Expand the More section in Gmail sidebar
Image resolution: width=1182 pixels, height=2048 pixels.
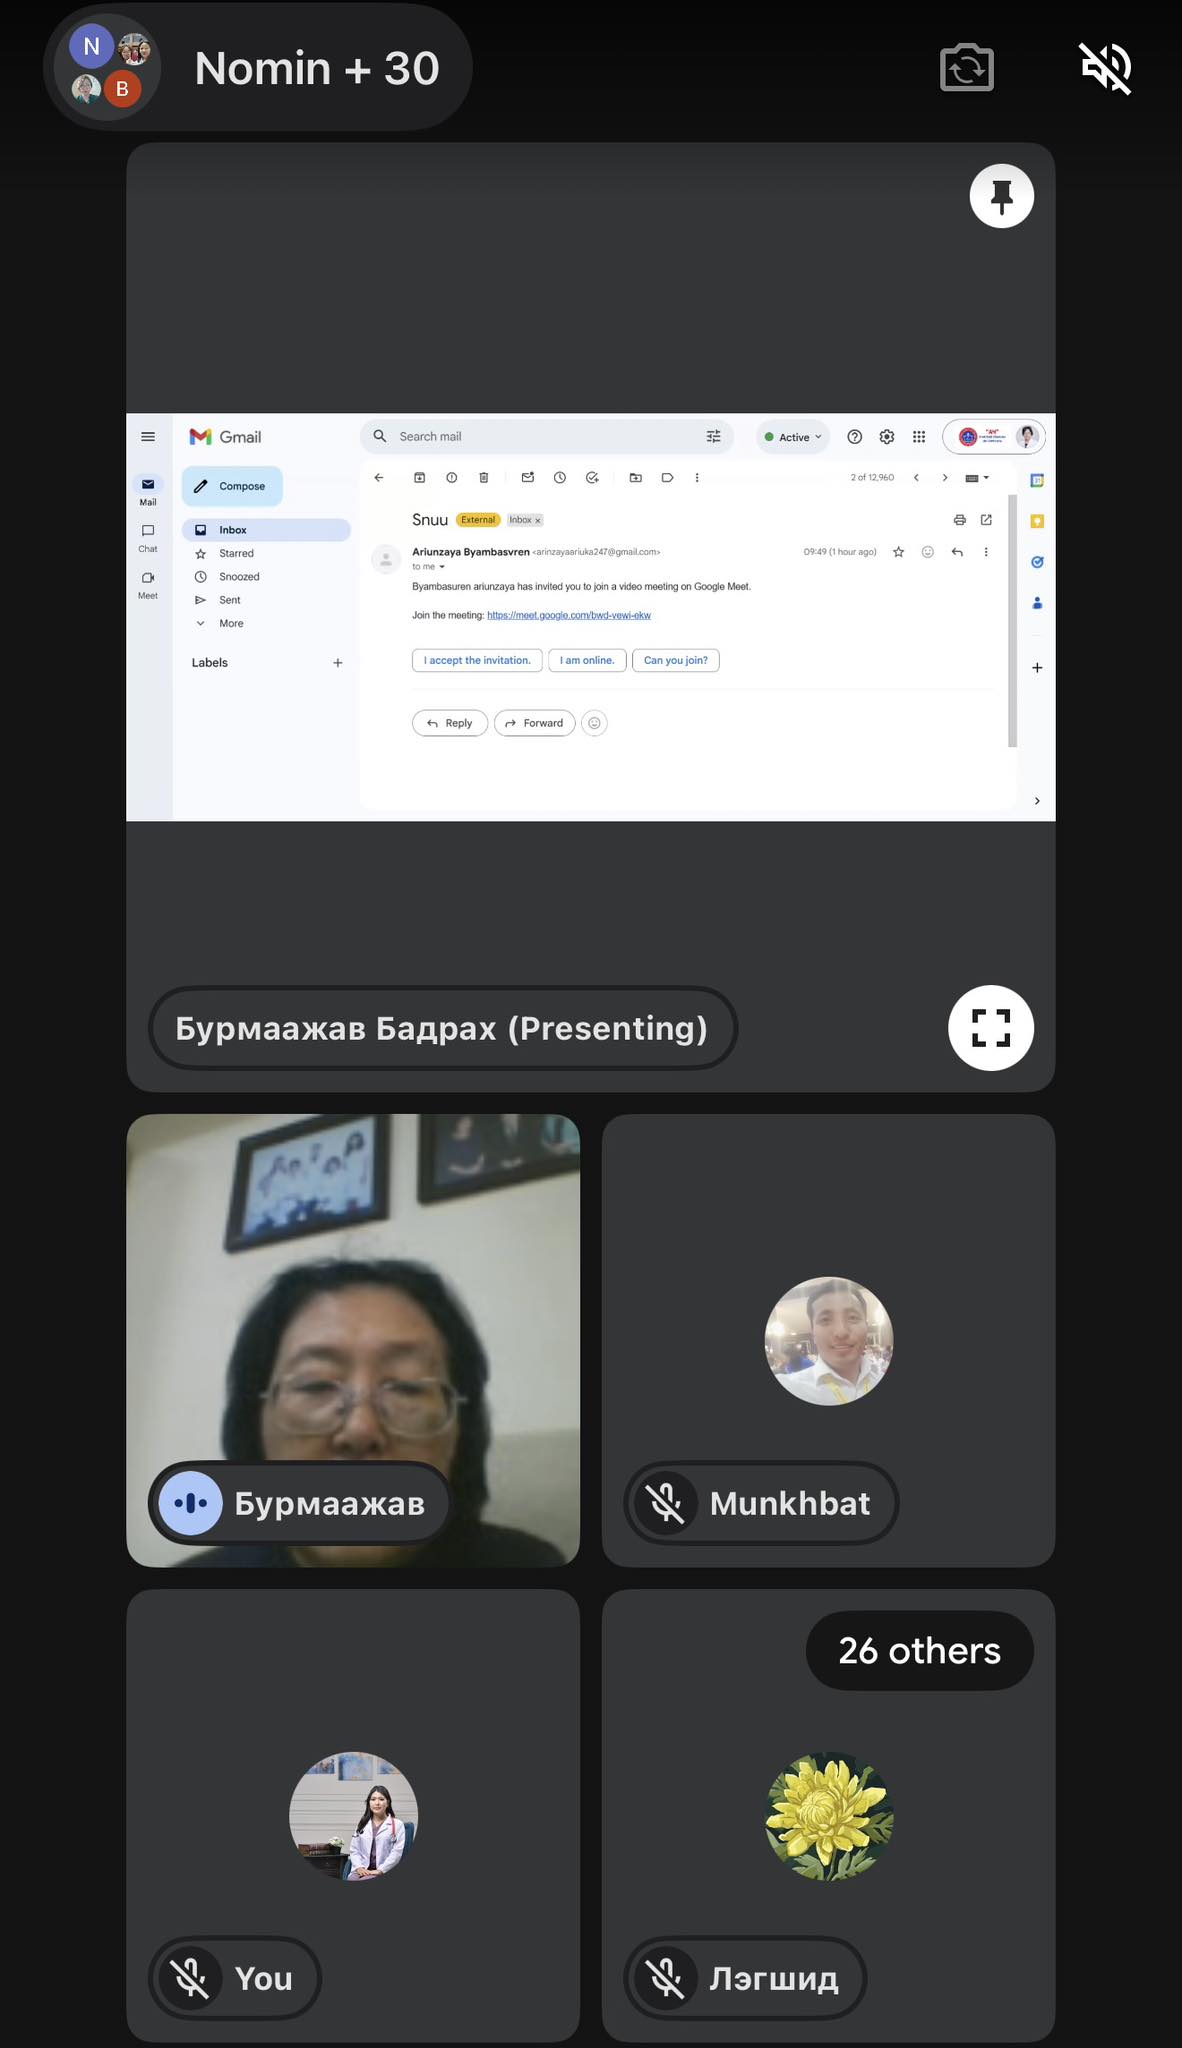pyautogui.click(x=230, y=623)
